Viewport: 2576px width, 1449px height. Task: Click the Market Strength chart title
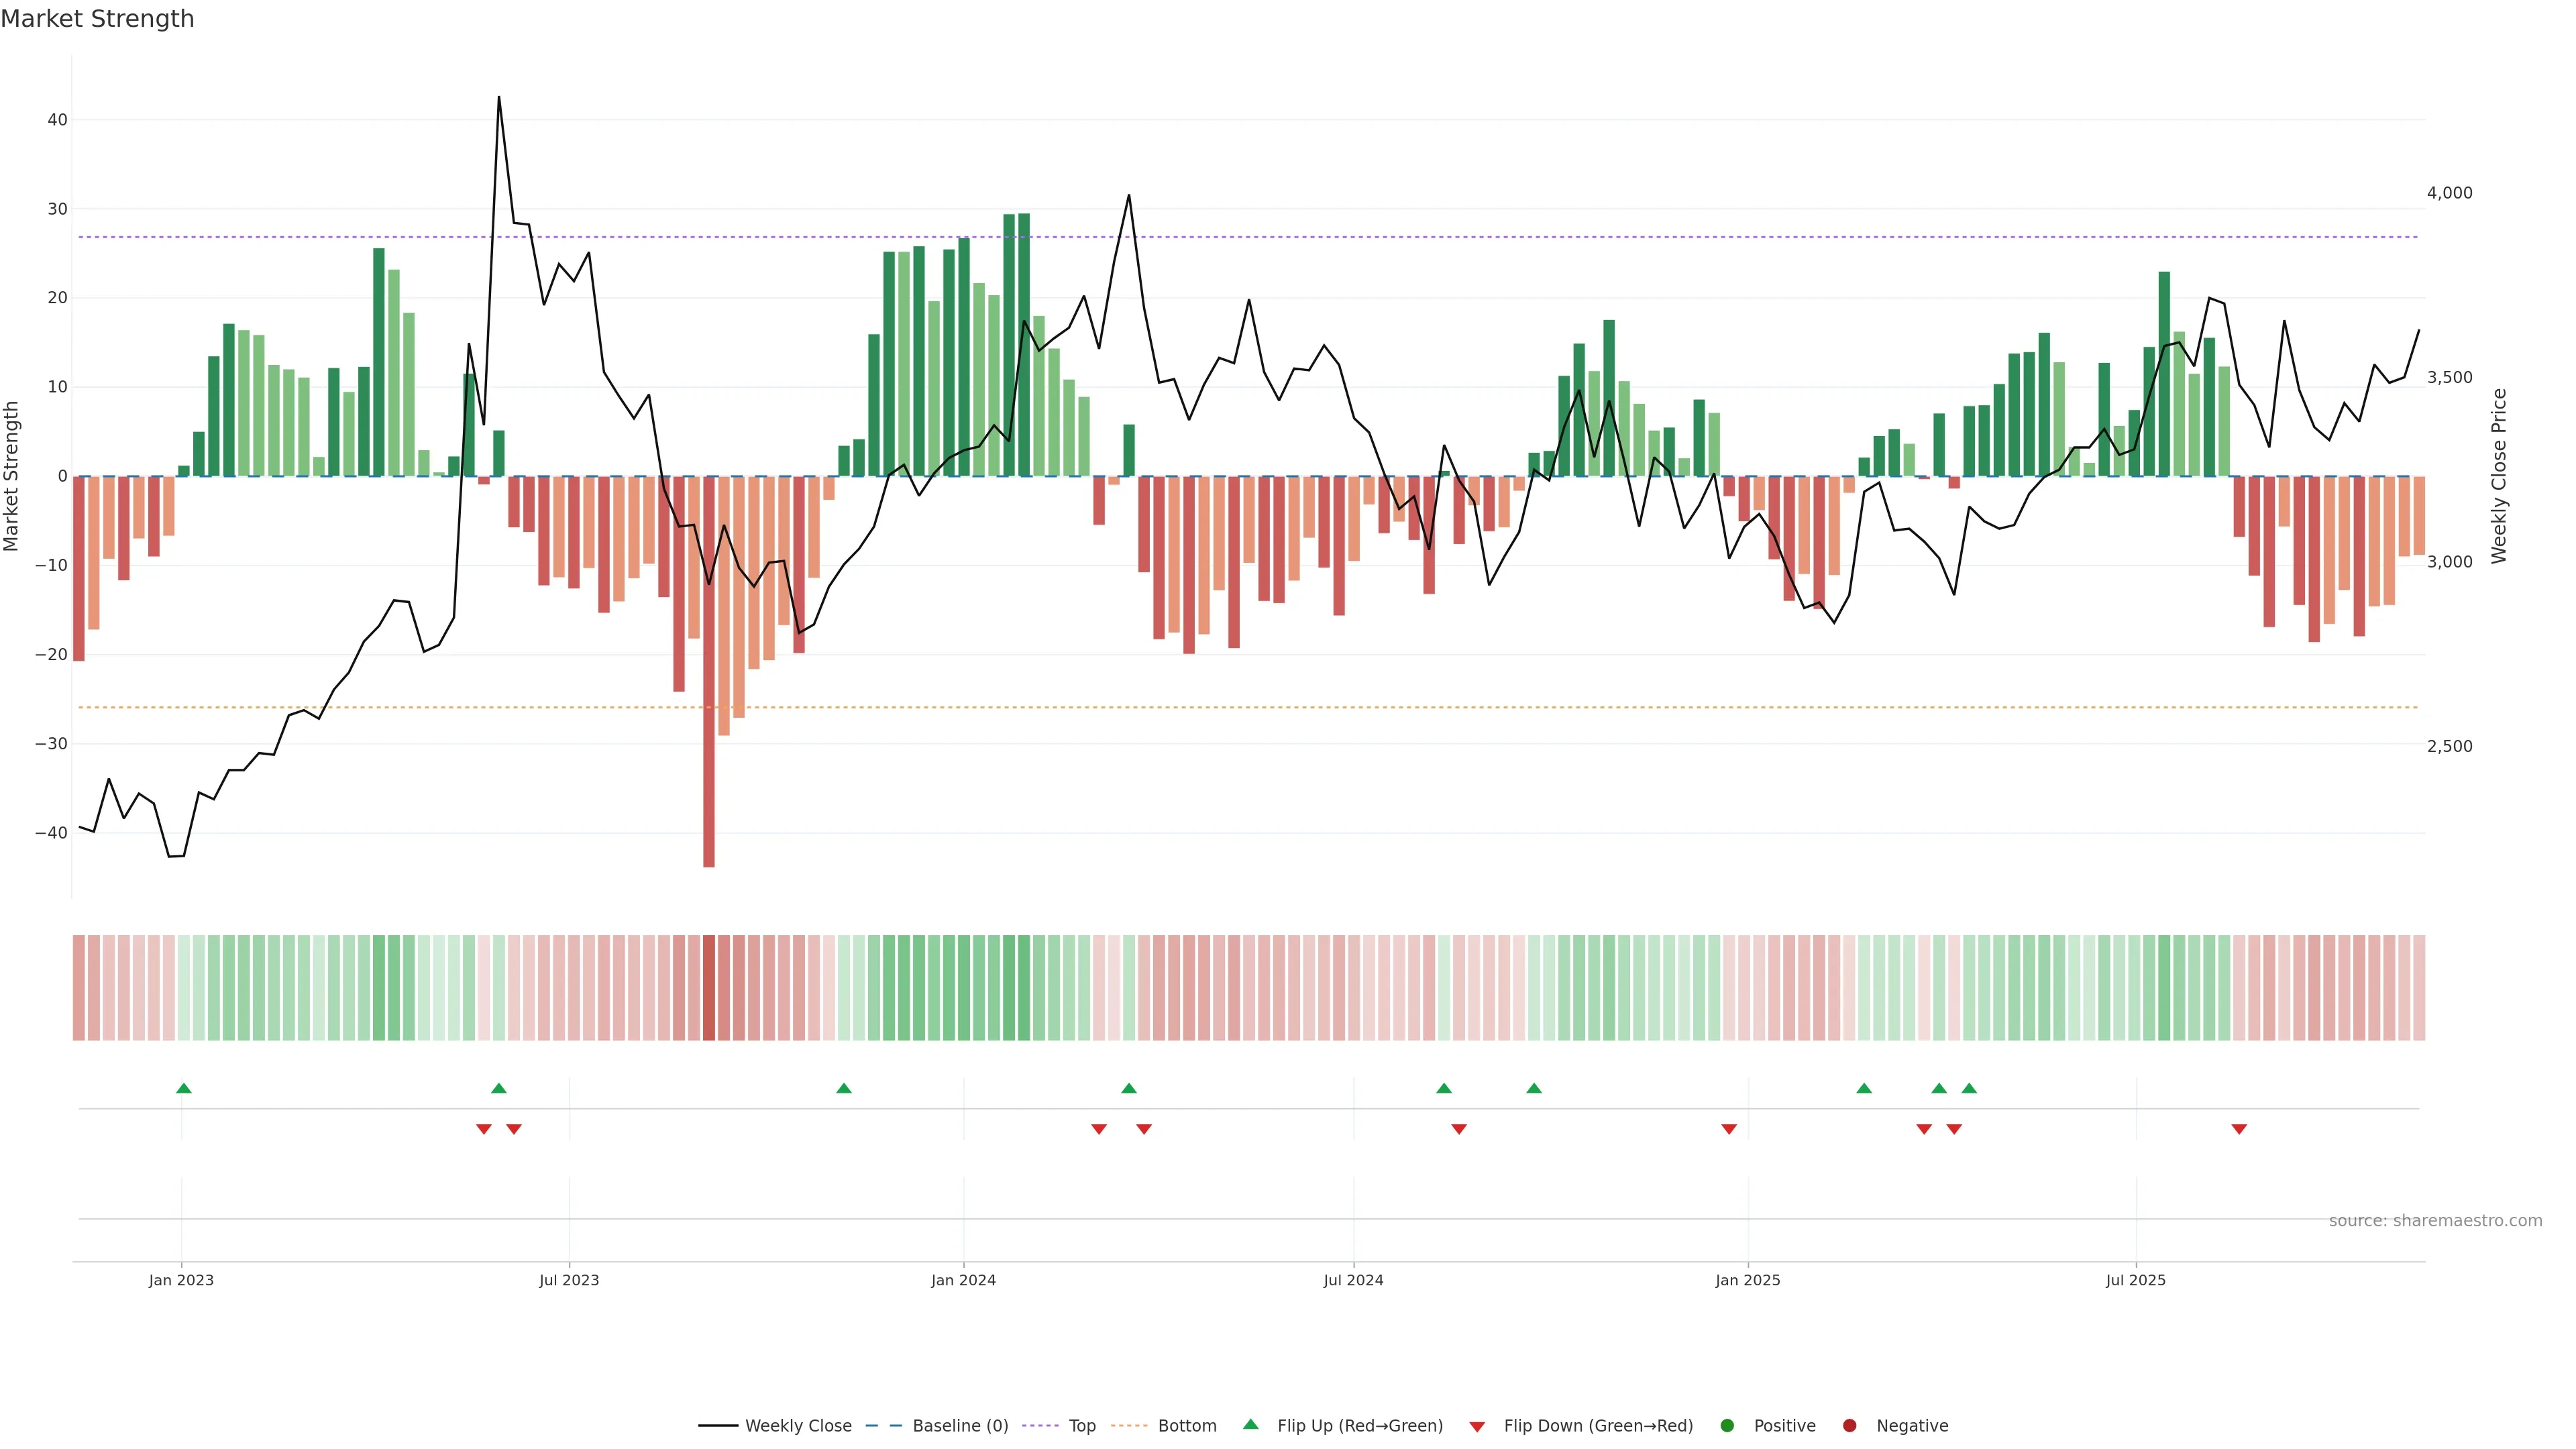pyautogui.click(x=97, y=19)
